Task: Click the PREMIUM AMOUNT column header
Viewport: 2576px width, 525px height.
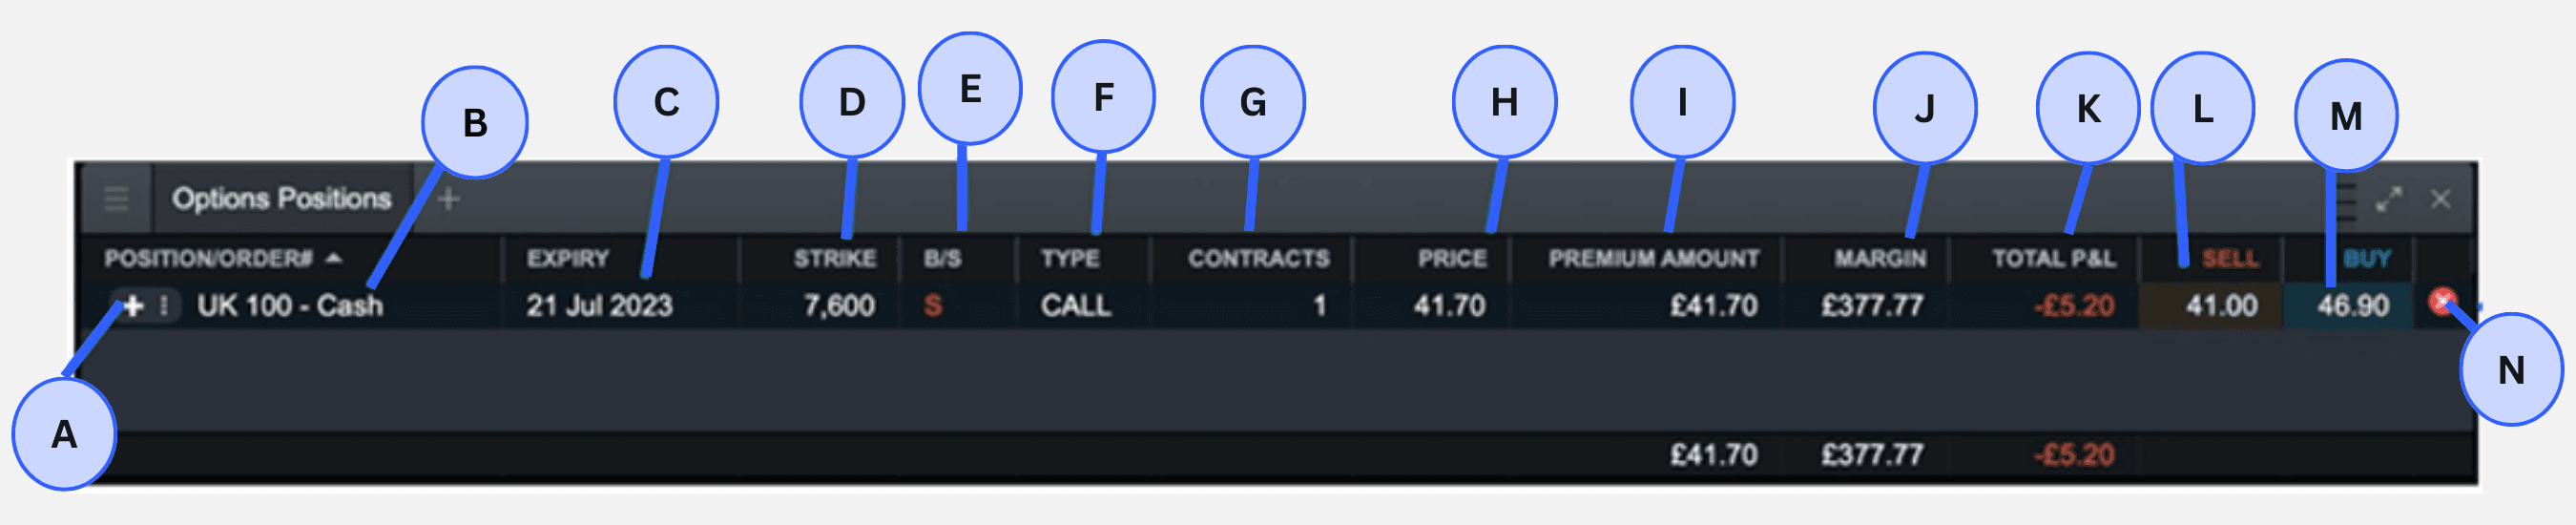Action: (1653, 259)
